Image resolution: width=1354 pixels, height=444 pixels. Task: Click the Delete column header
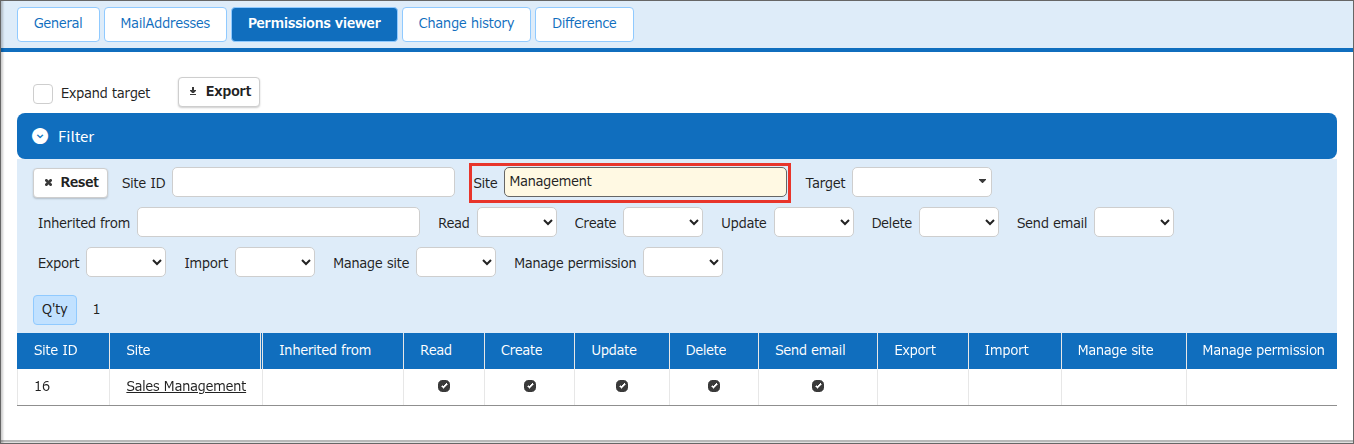coord(714,351)
